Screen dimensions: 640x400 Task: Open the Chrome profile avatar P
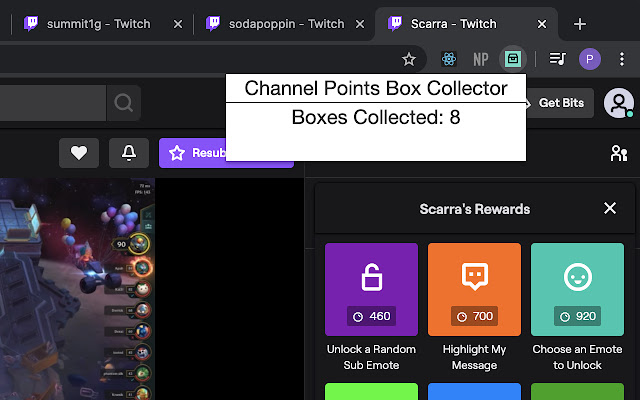click(589, 59)
